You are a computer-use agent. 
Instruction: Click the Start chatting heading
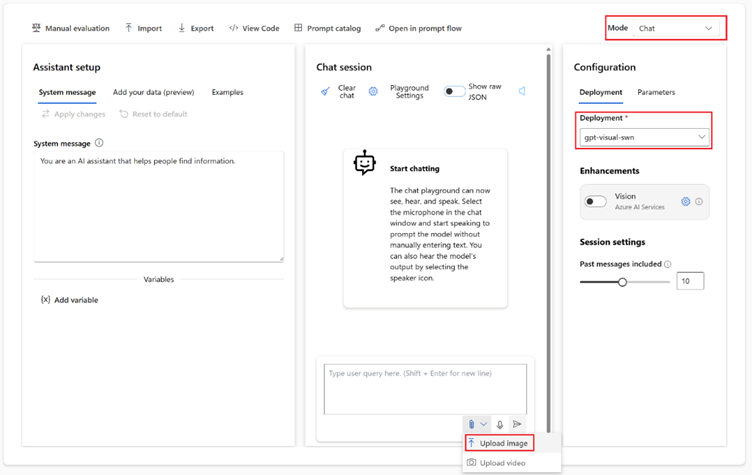[414, 168]
